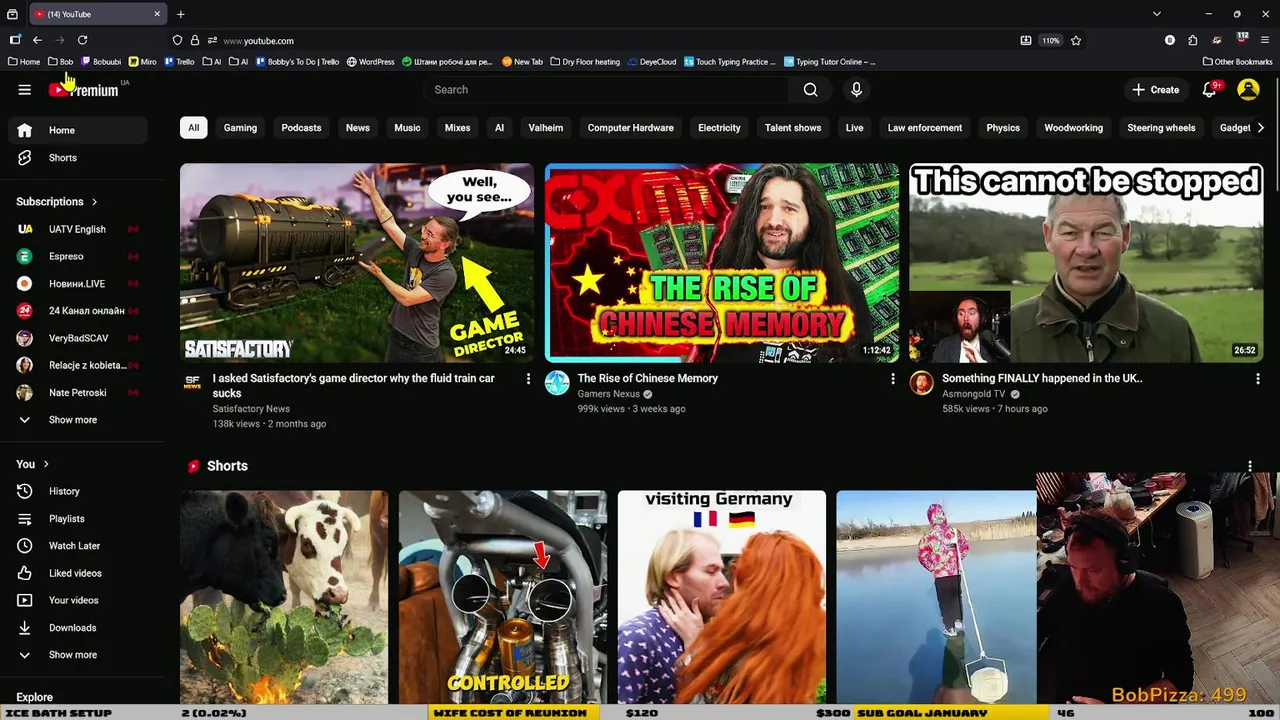Open the browser extensions puzzle icon
Screen dimensions: 1280x720
(x=1193, y=41)
